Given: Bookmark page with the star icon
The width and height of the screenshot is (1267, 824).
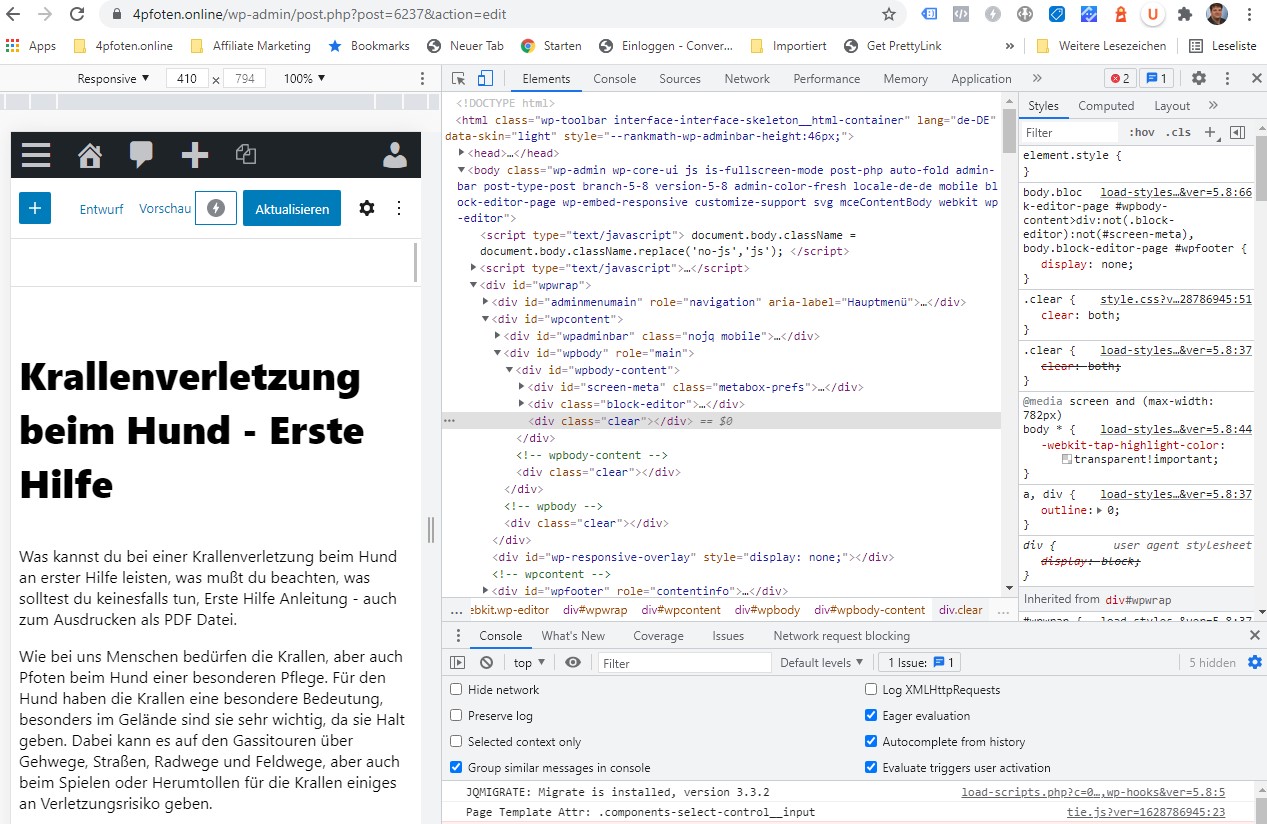Looking at the screenshot, I should pyautogui.click(x=889, y=15).
